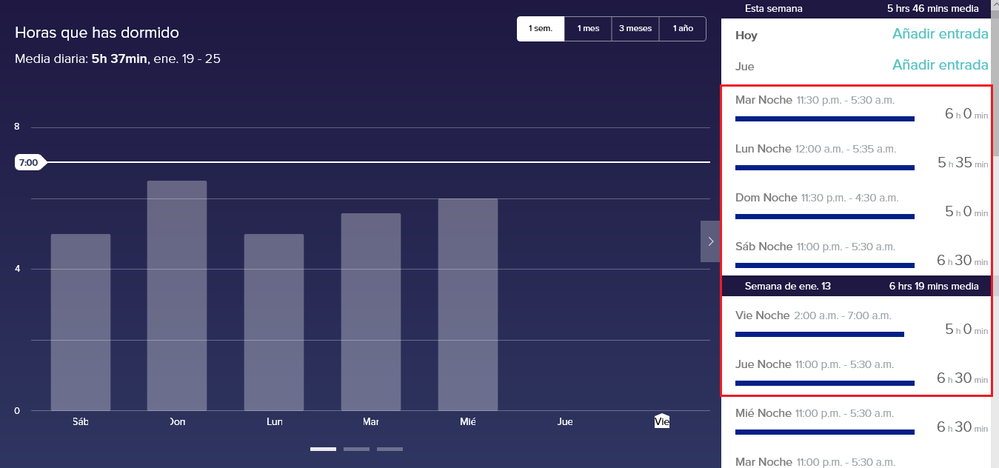Image resolution: width=999 pixels, height=468 pixels.
Task: Add sleep entry for Jue
Action: point(940,65)
